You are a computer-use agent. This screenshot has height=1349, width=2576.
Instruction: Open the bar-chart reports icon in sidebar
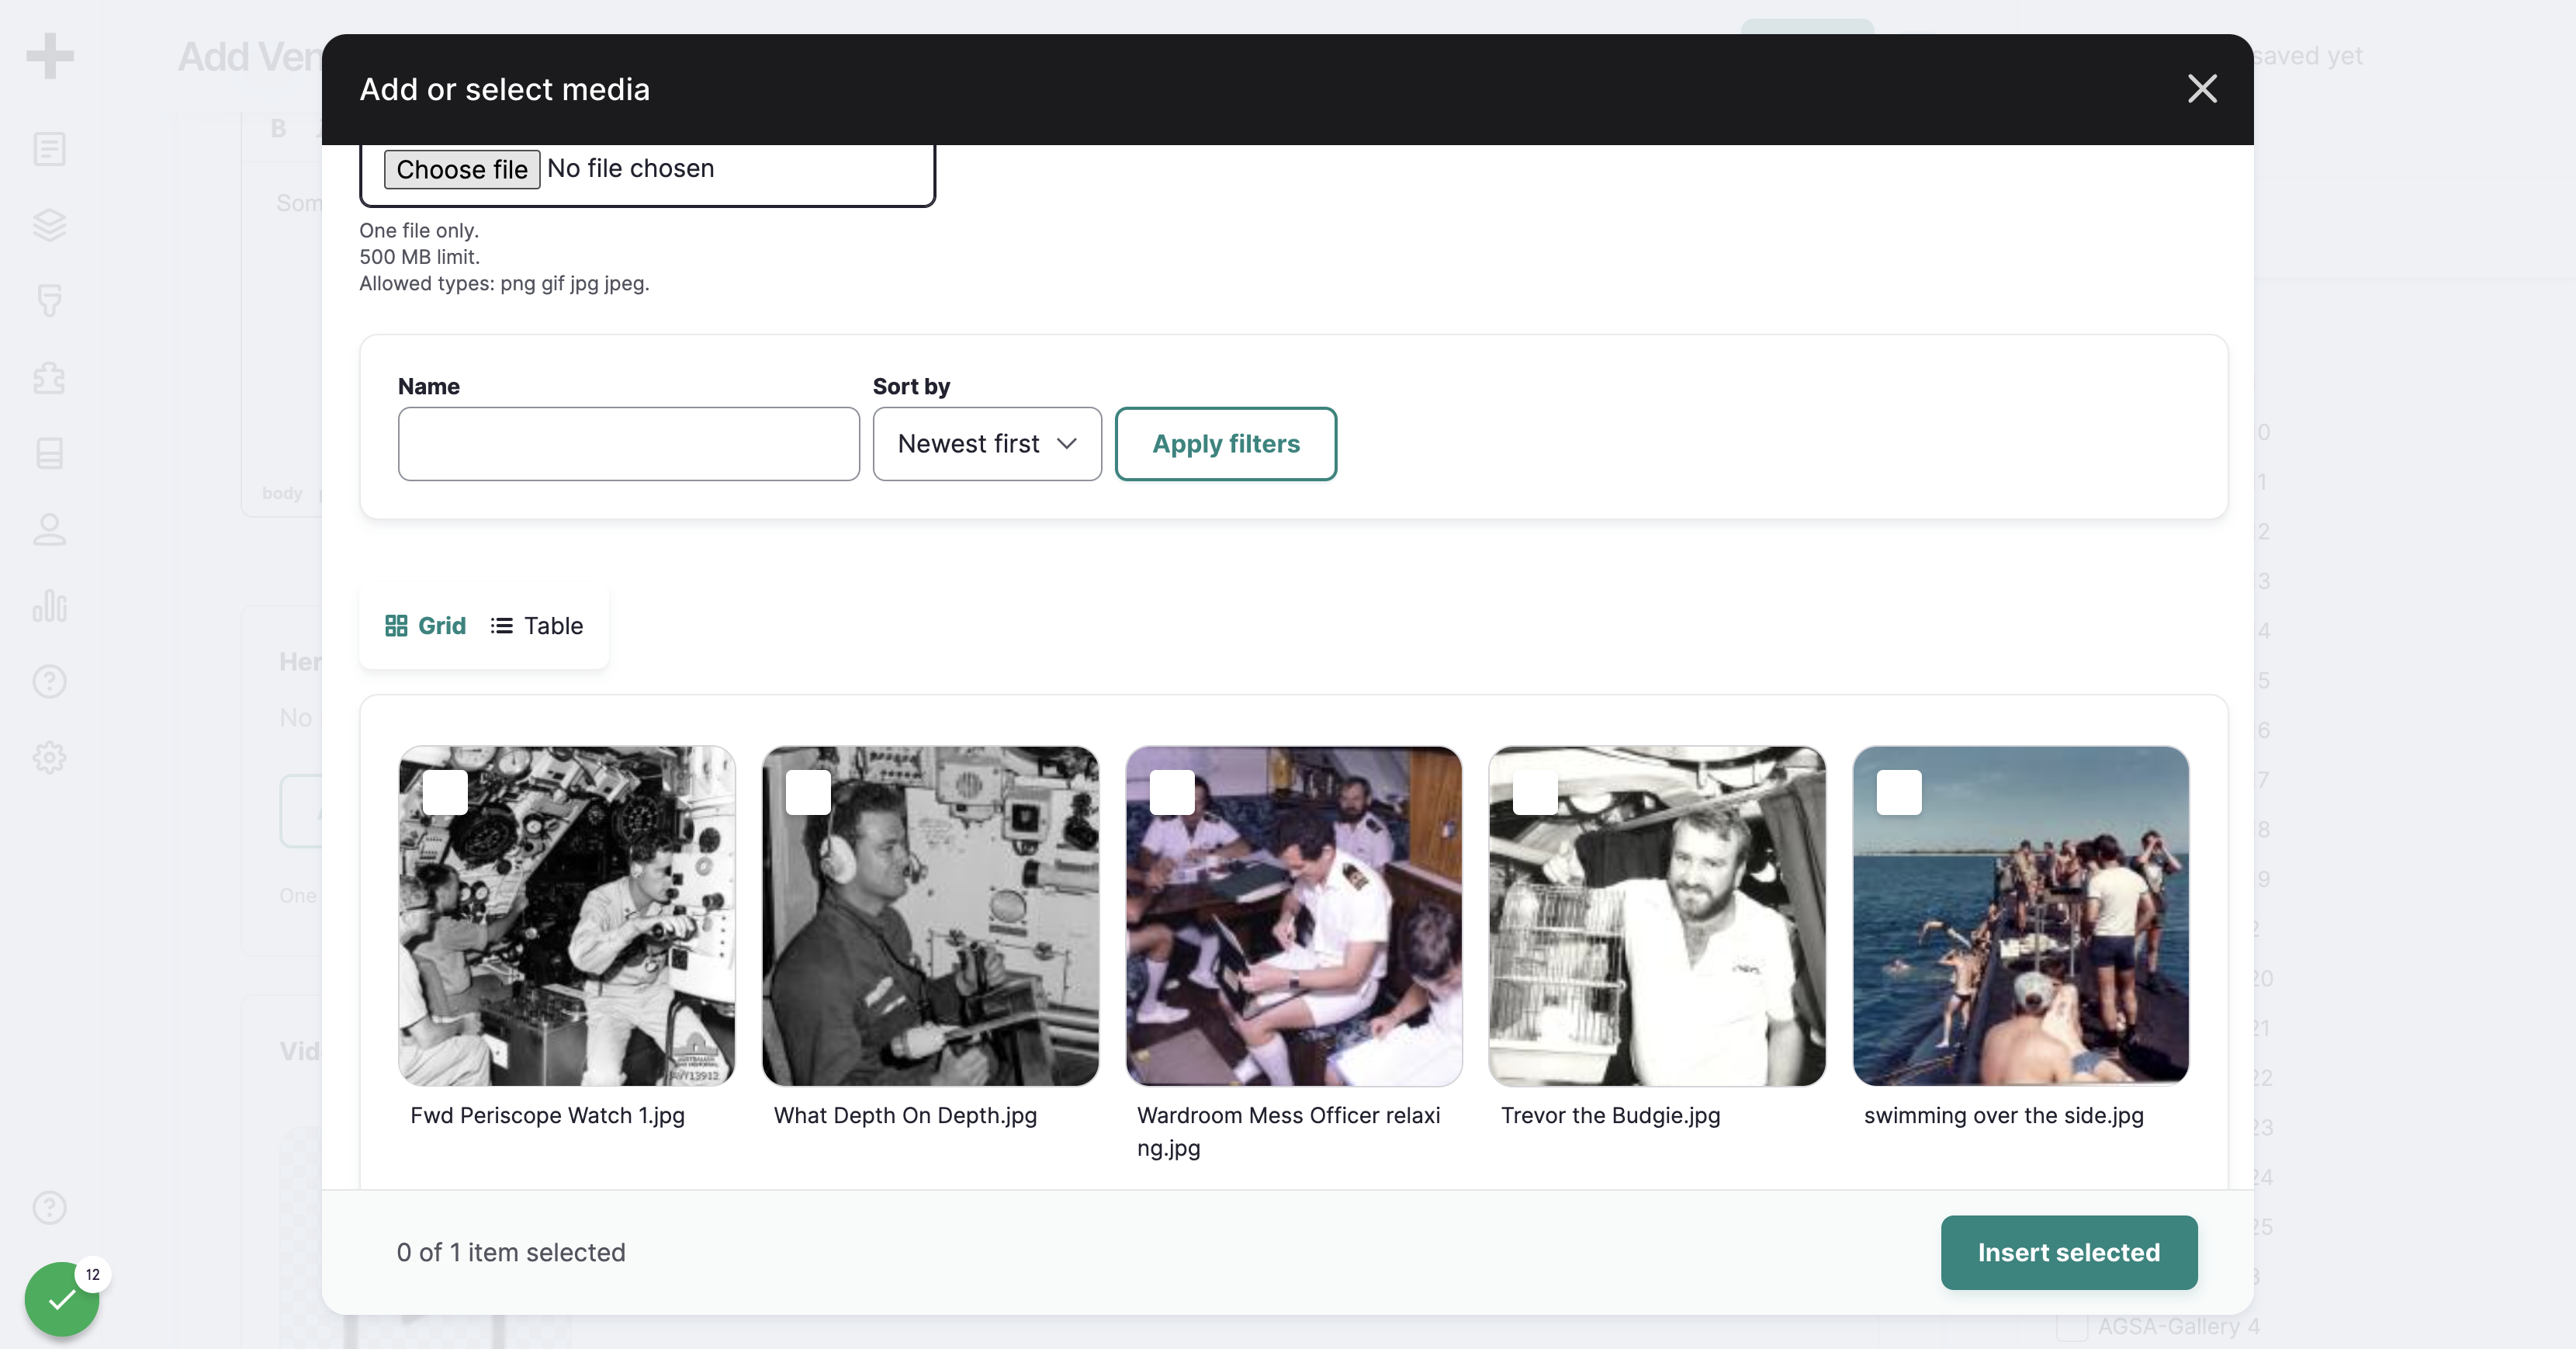point(50,605)
